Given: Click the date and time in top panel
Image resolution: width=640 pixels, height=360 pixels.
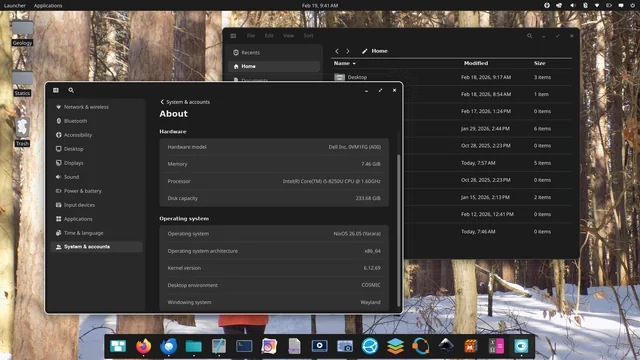Looking at the screenshot, I should (x=320, y=5).
